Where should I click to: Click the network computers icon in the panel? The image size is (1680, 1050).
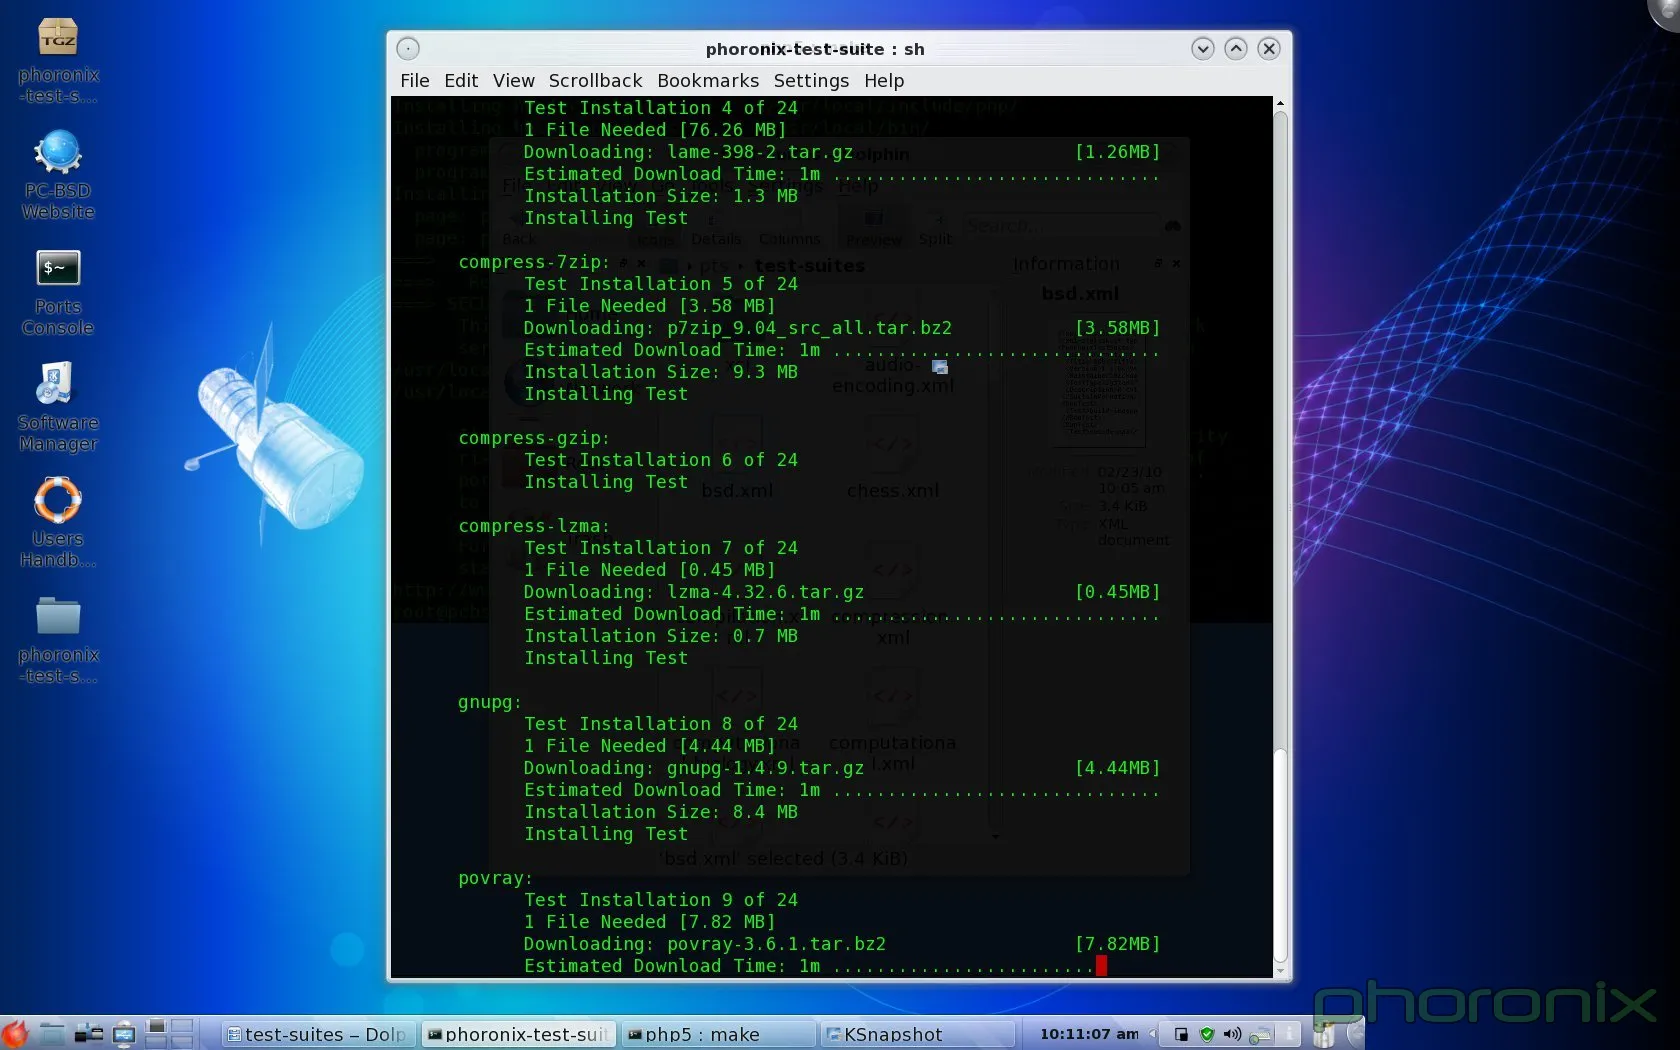coord(89,1033)
